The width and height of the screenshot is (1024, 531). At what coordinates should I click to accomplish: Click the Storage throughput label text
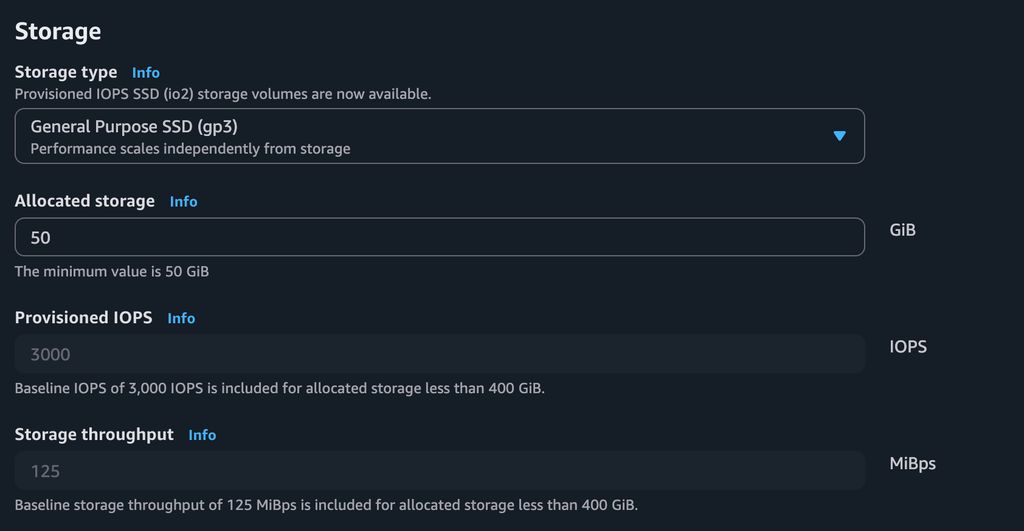click(x=94, y=435)
